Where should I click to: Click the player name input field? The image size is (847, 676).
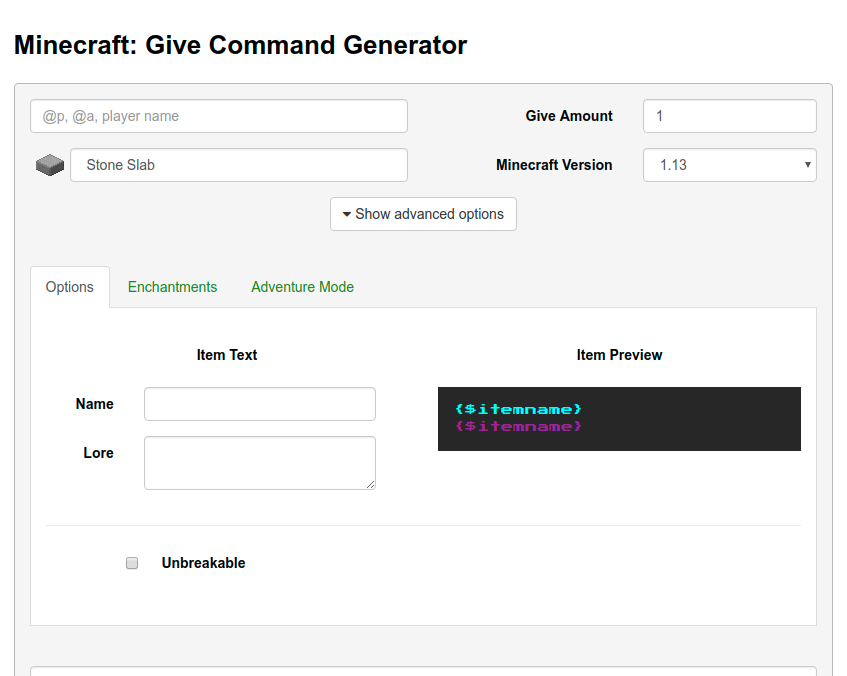[x=218, y=116]
